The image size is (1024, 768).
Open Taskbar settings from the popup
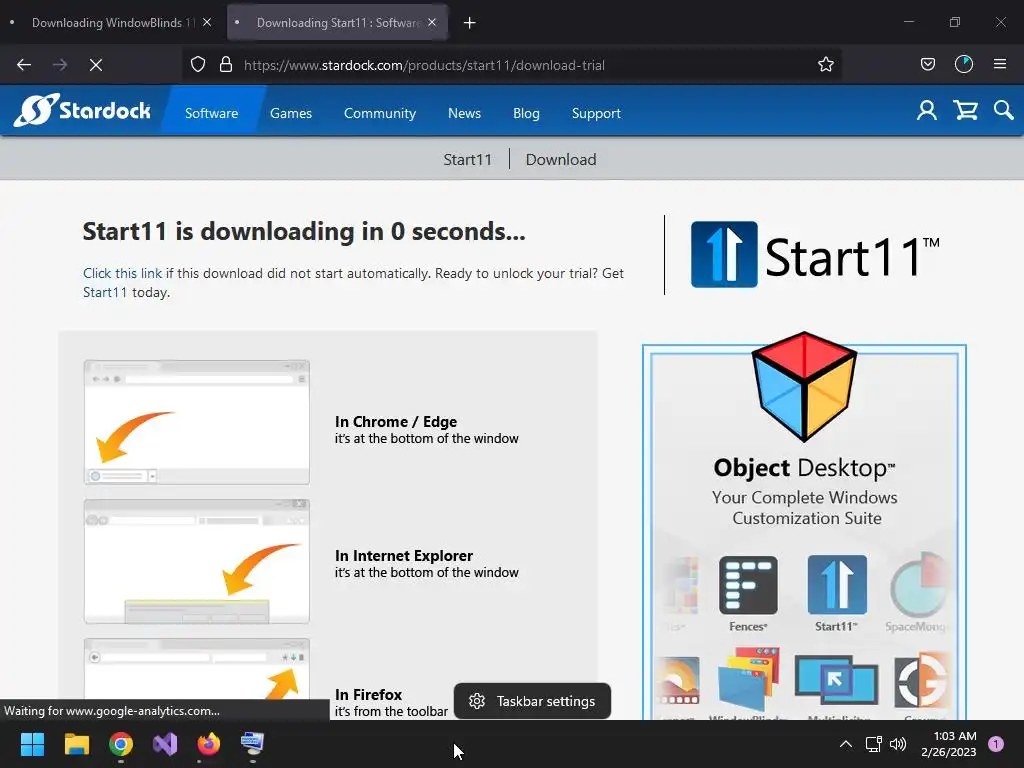[x=532, y=701]
